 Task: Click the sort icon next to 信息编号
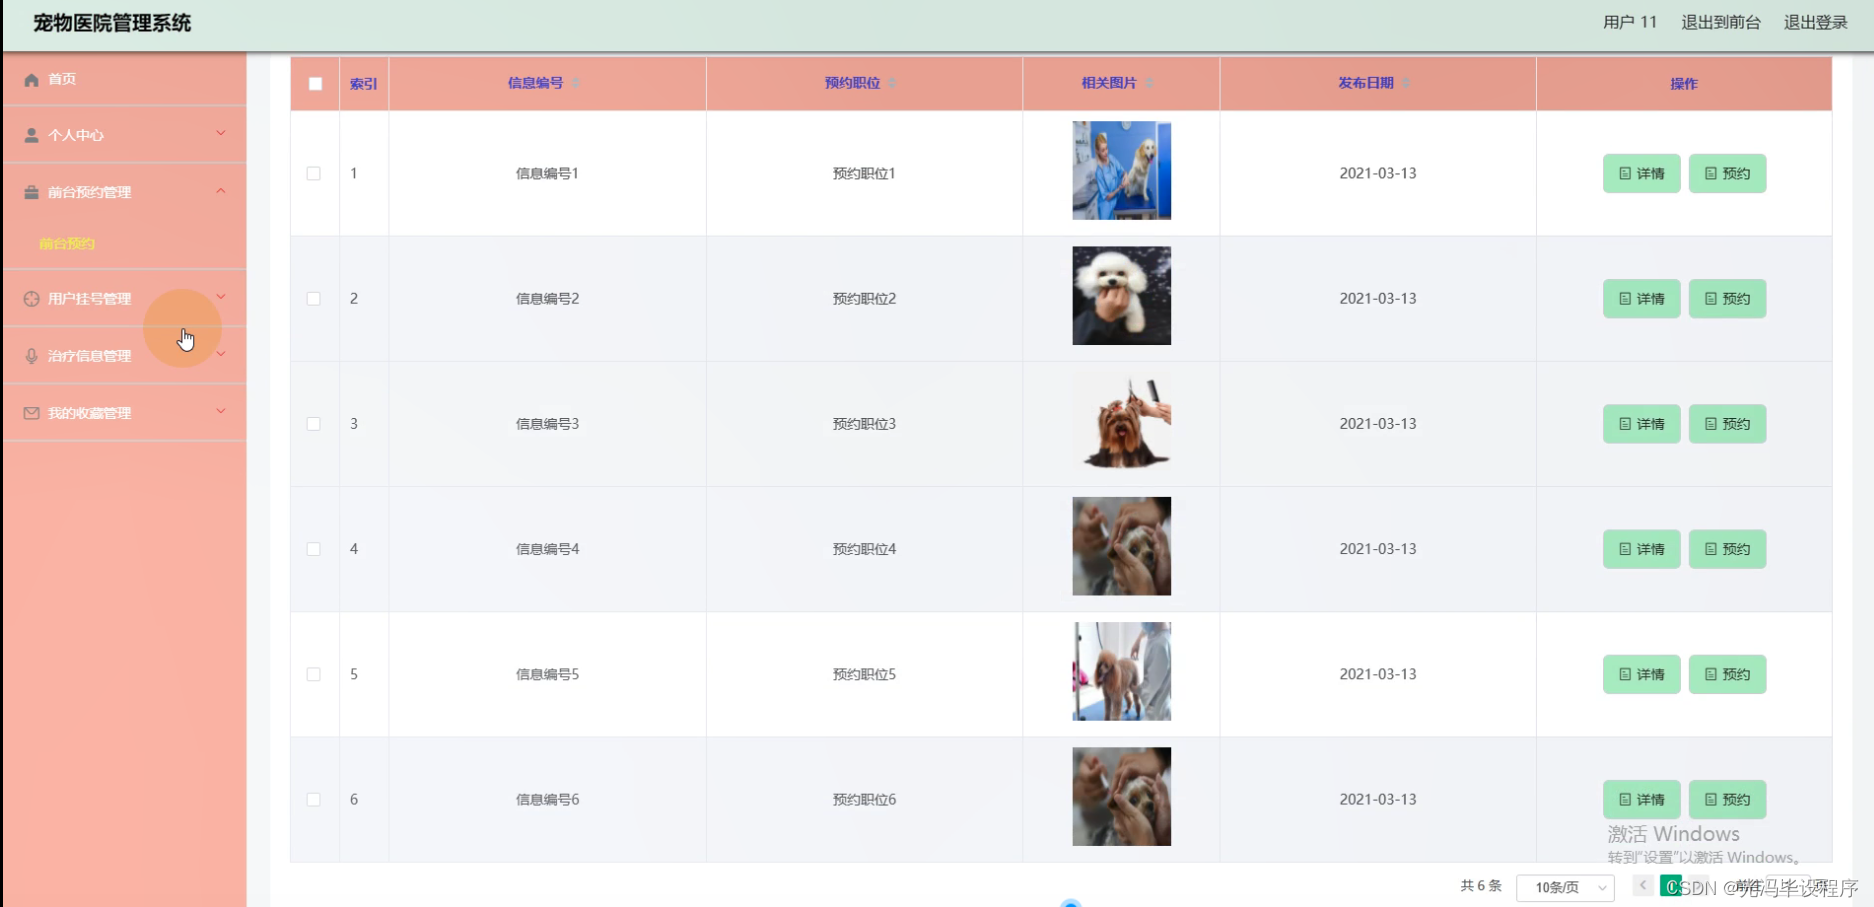(576, 83)
